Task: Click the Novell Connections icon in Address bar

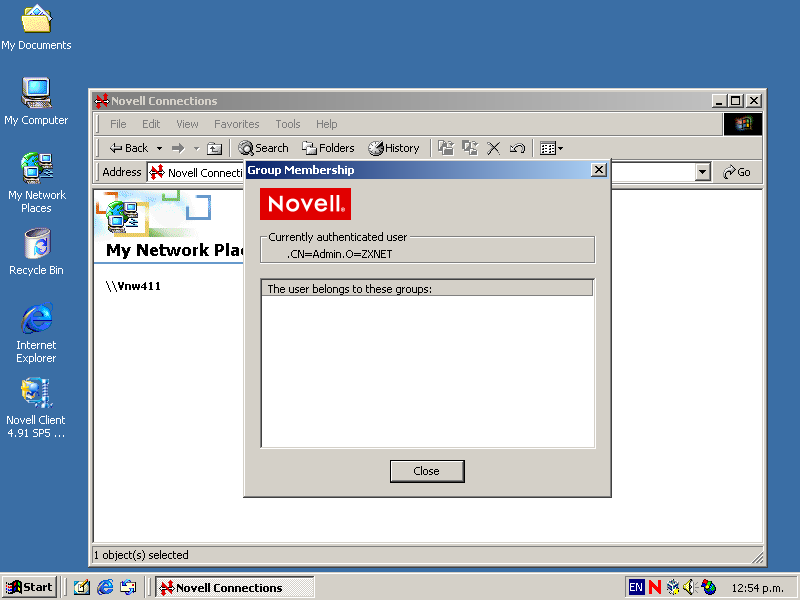Action: click(157, 172)
